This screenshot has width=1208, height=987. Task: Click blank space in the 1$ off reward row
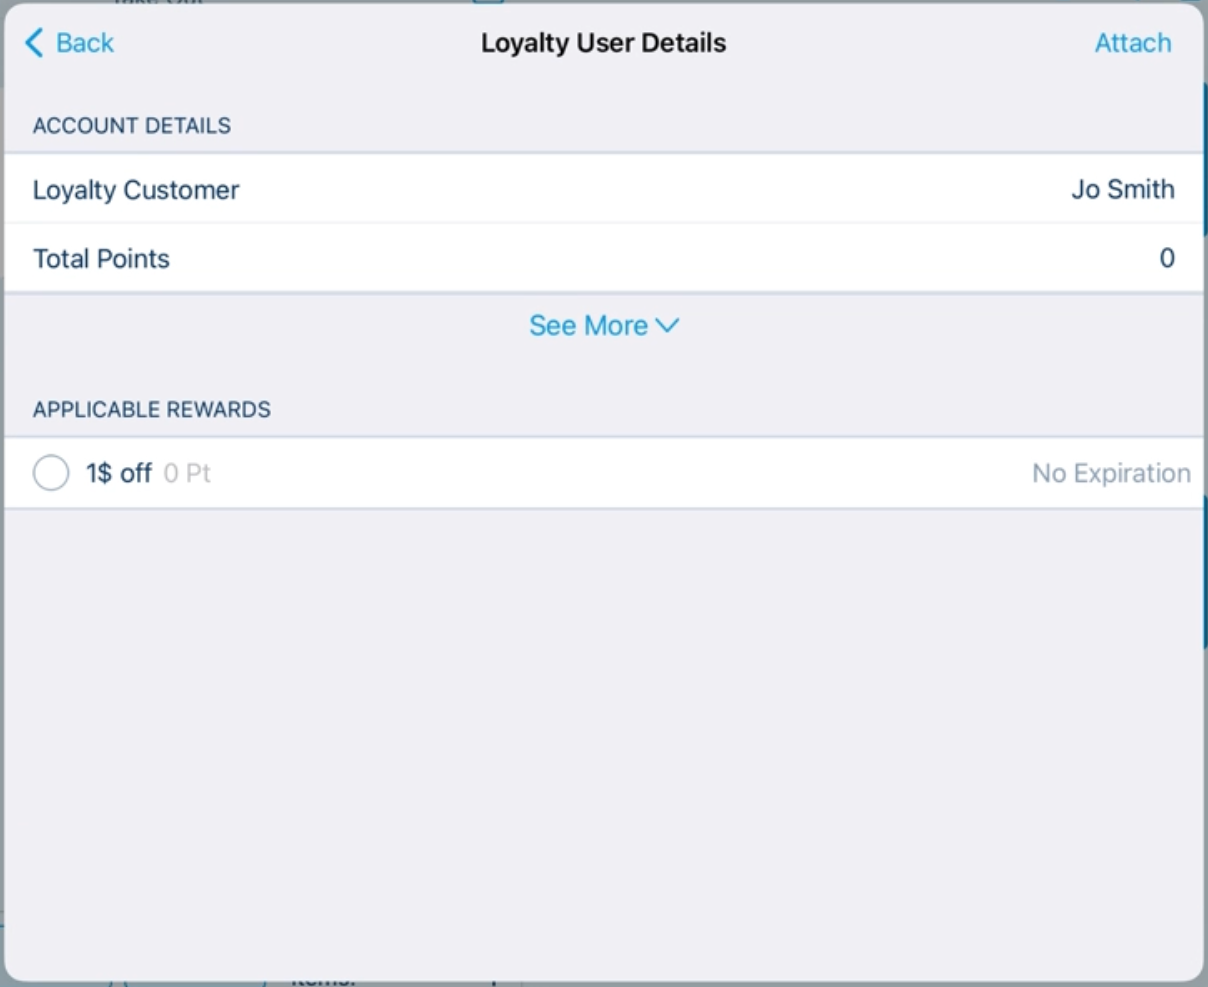click(x=620, y=473)
